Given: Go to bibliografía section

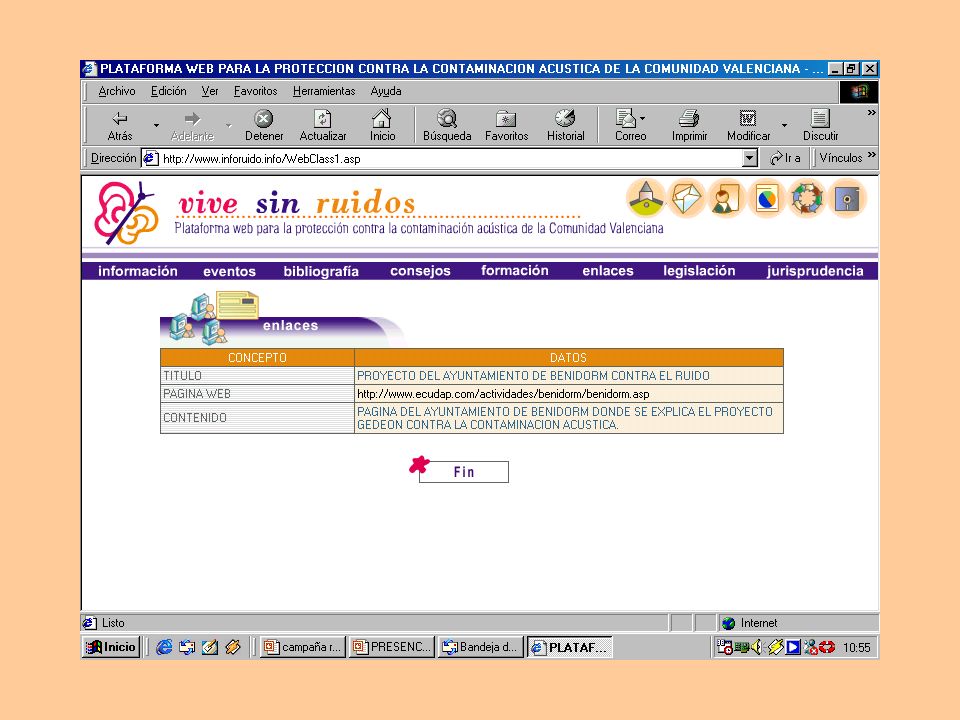Looking at the screenshot, I should point(321,271).
